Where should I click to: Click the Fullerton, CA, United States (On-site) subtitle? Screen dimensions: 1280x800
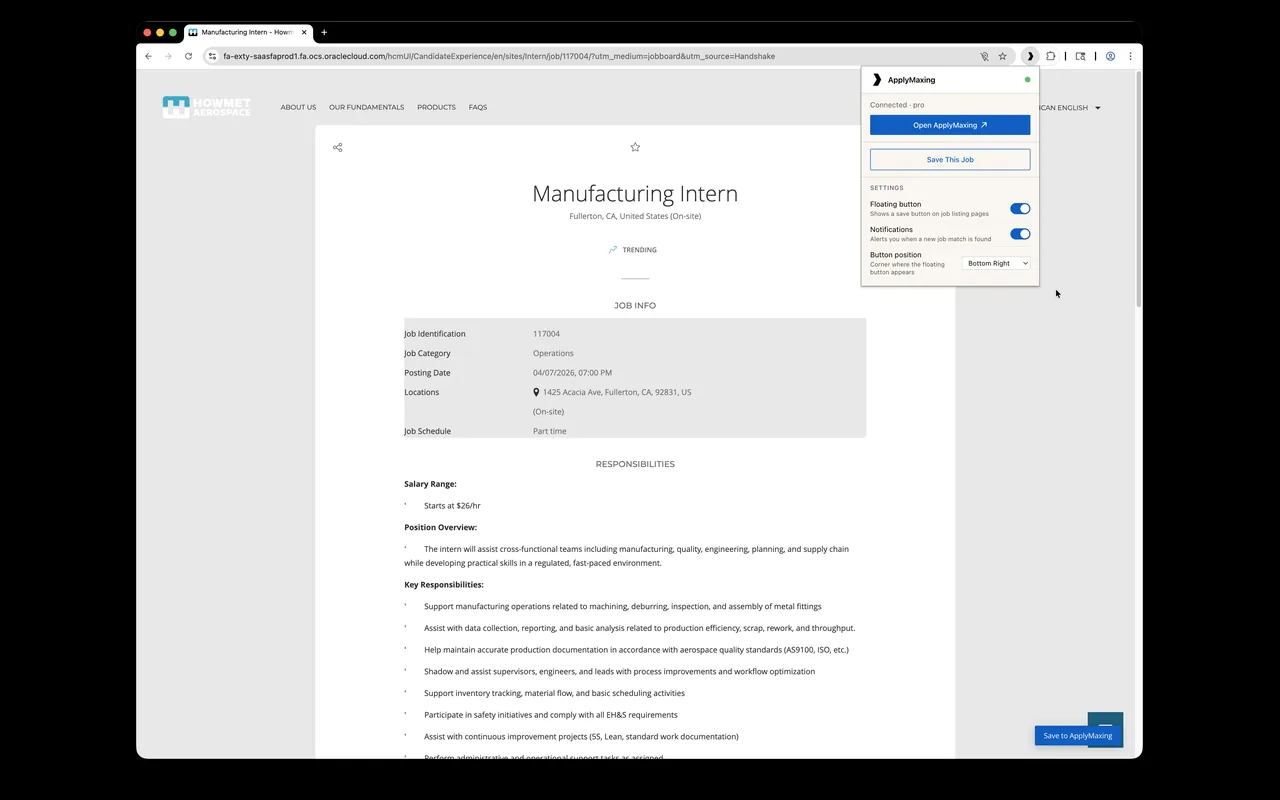[635, 216]
